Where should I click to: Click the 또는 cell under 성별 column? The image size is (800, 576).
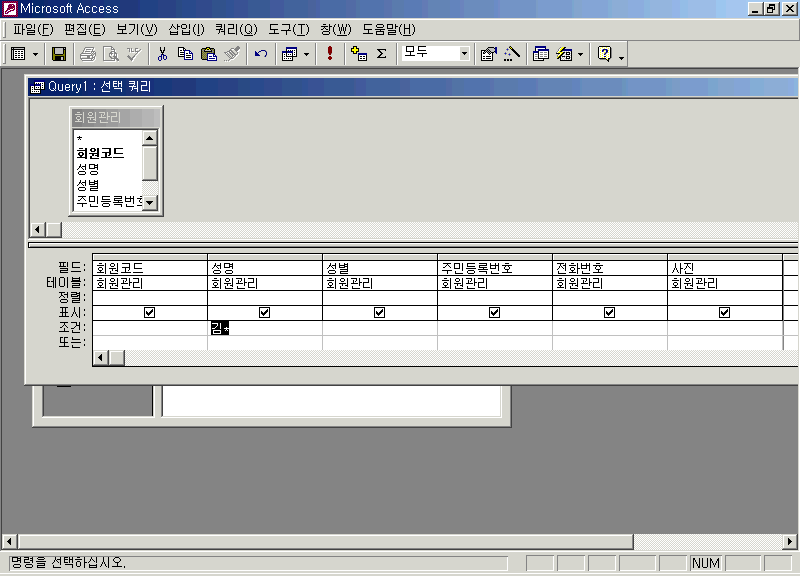click(x=380, y=342)
